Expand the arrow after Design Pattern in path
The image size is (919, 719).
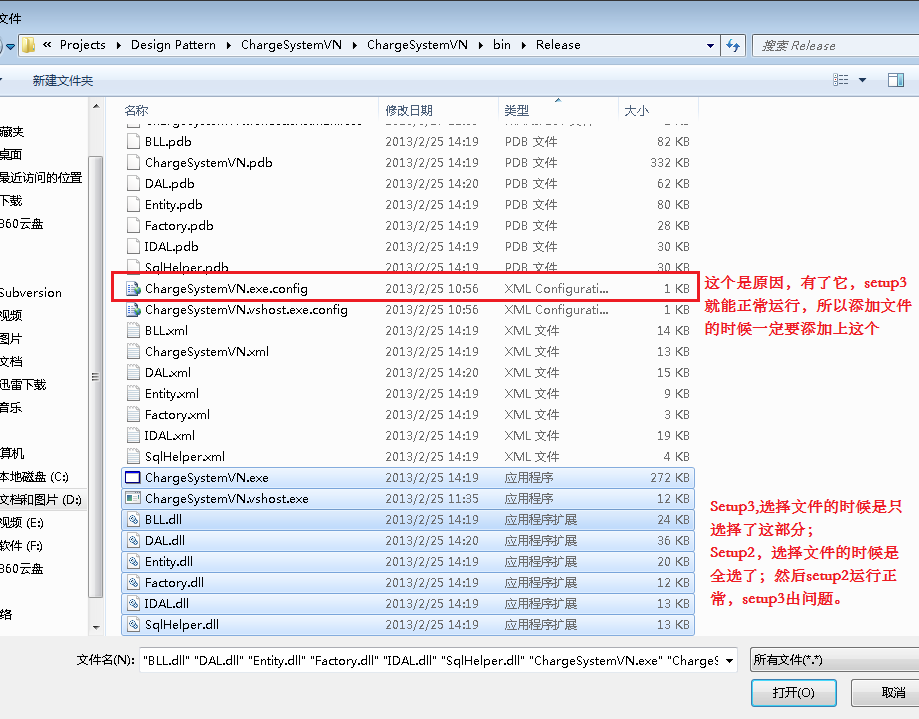(229, 45)
